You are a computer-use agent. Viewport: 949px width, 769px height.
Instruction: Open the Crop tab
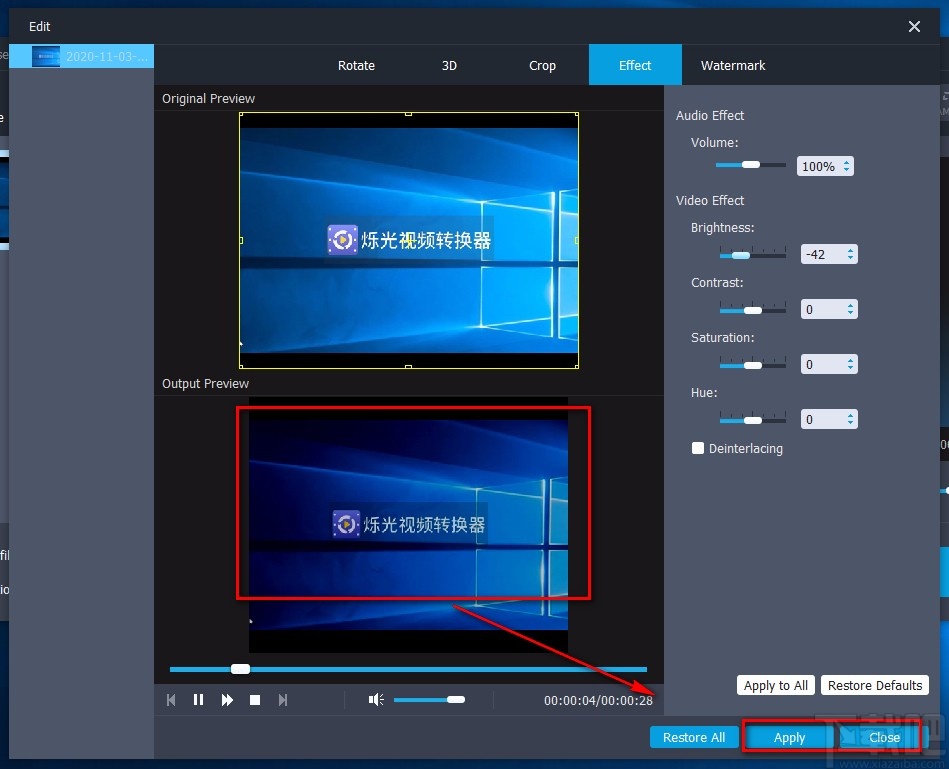point(542,65)
